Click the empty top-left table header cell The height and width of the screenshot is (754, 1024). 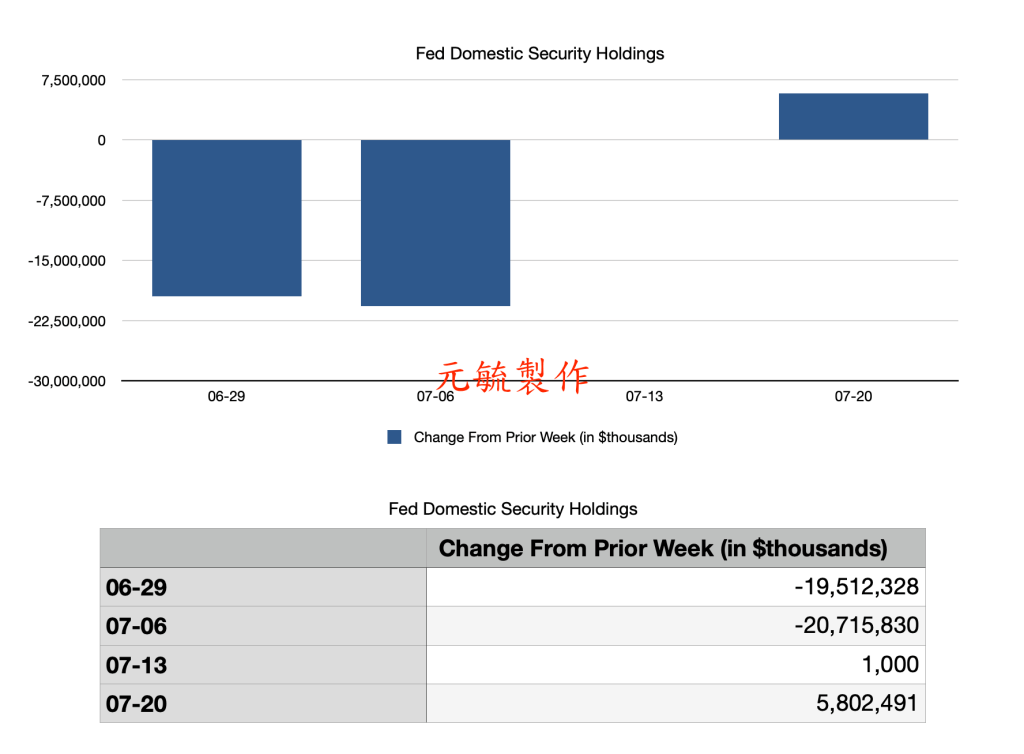263,548
